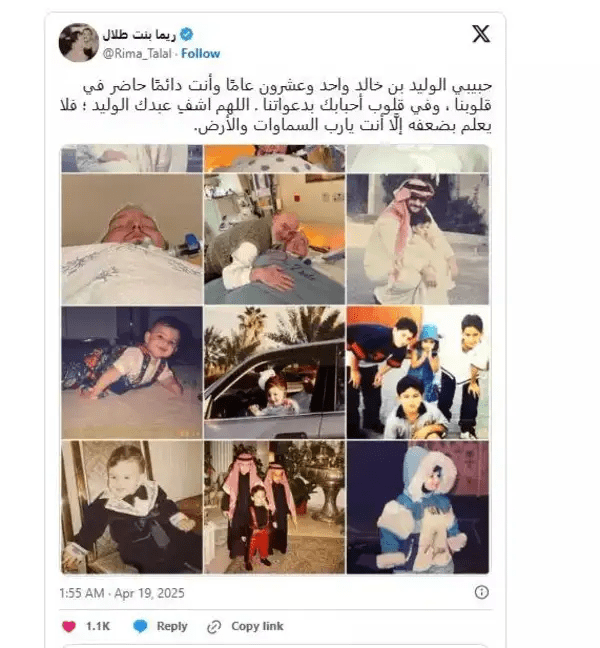600x648 pixels.
Task: Click the blue reply bubble icon
Action: pos(140,626)
